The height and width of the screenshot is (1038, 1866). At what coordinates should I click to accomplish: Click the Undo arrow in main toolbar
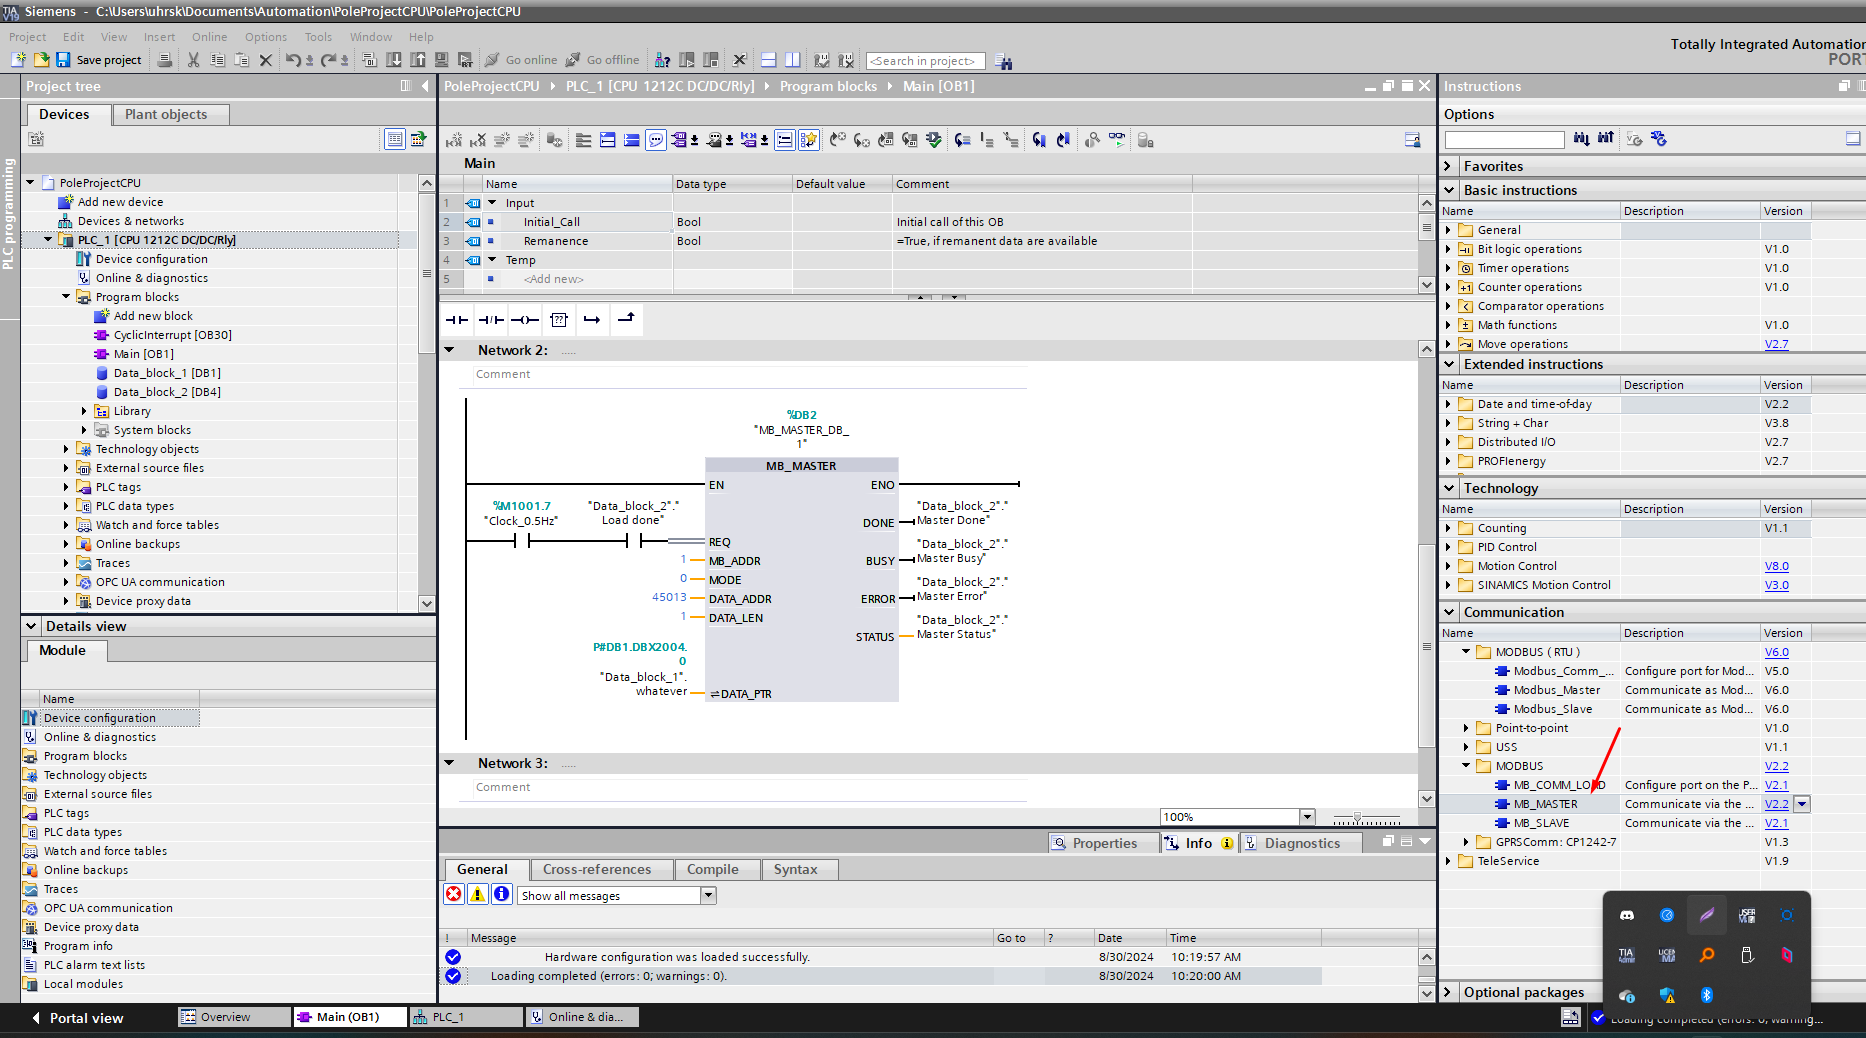(292, 60)
